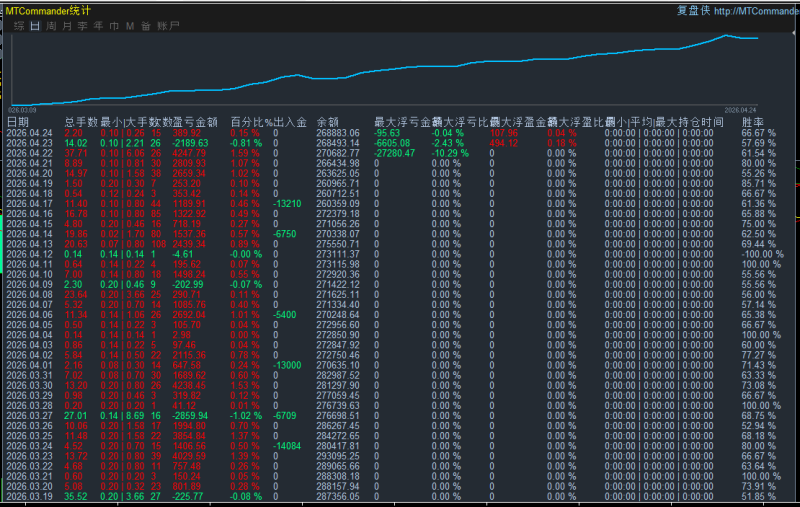This screenshot has height=507, width=800.
Task: Switch to the 账户 account tab
Action: (169, 25)
